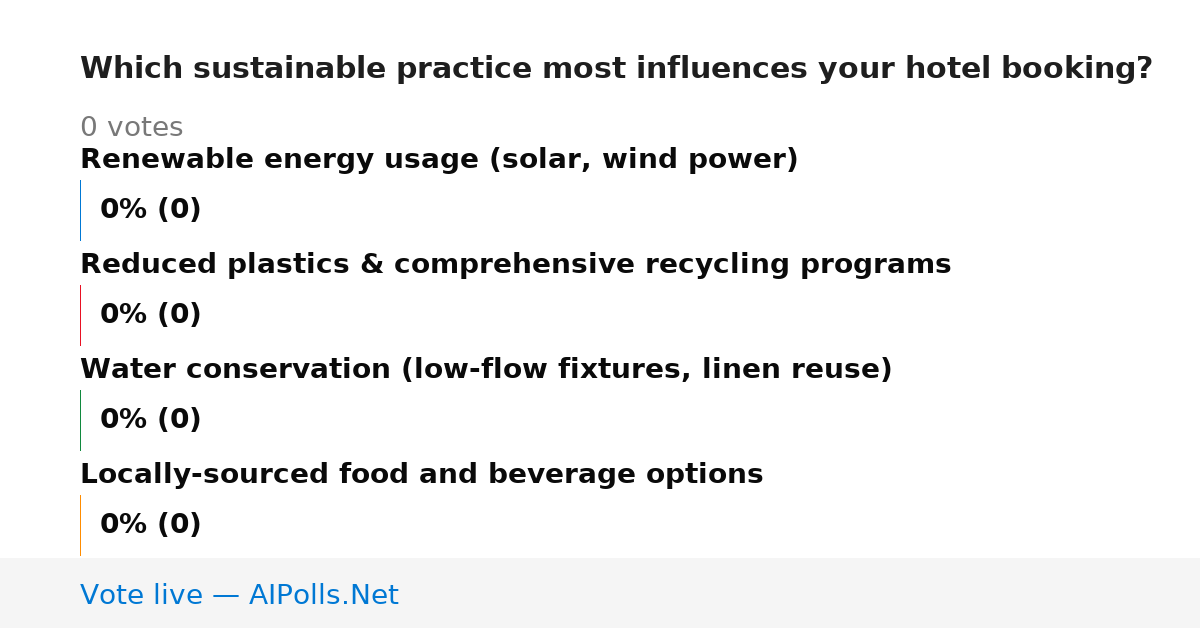The width and height of the screenshot is (1200, 628).
Task: Click the blue bar for Renewable energy
Action: 80,210
